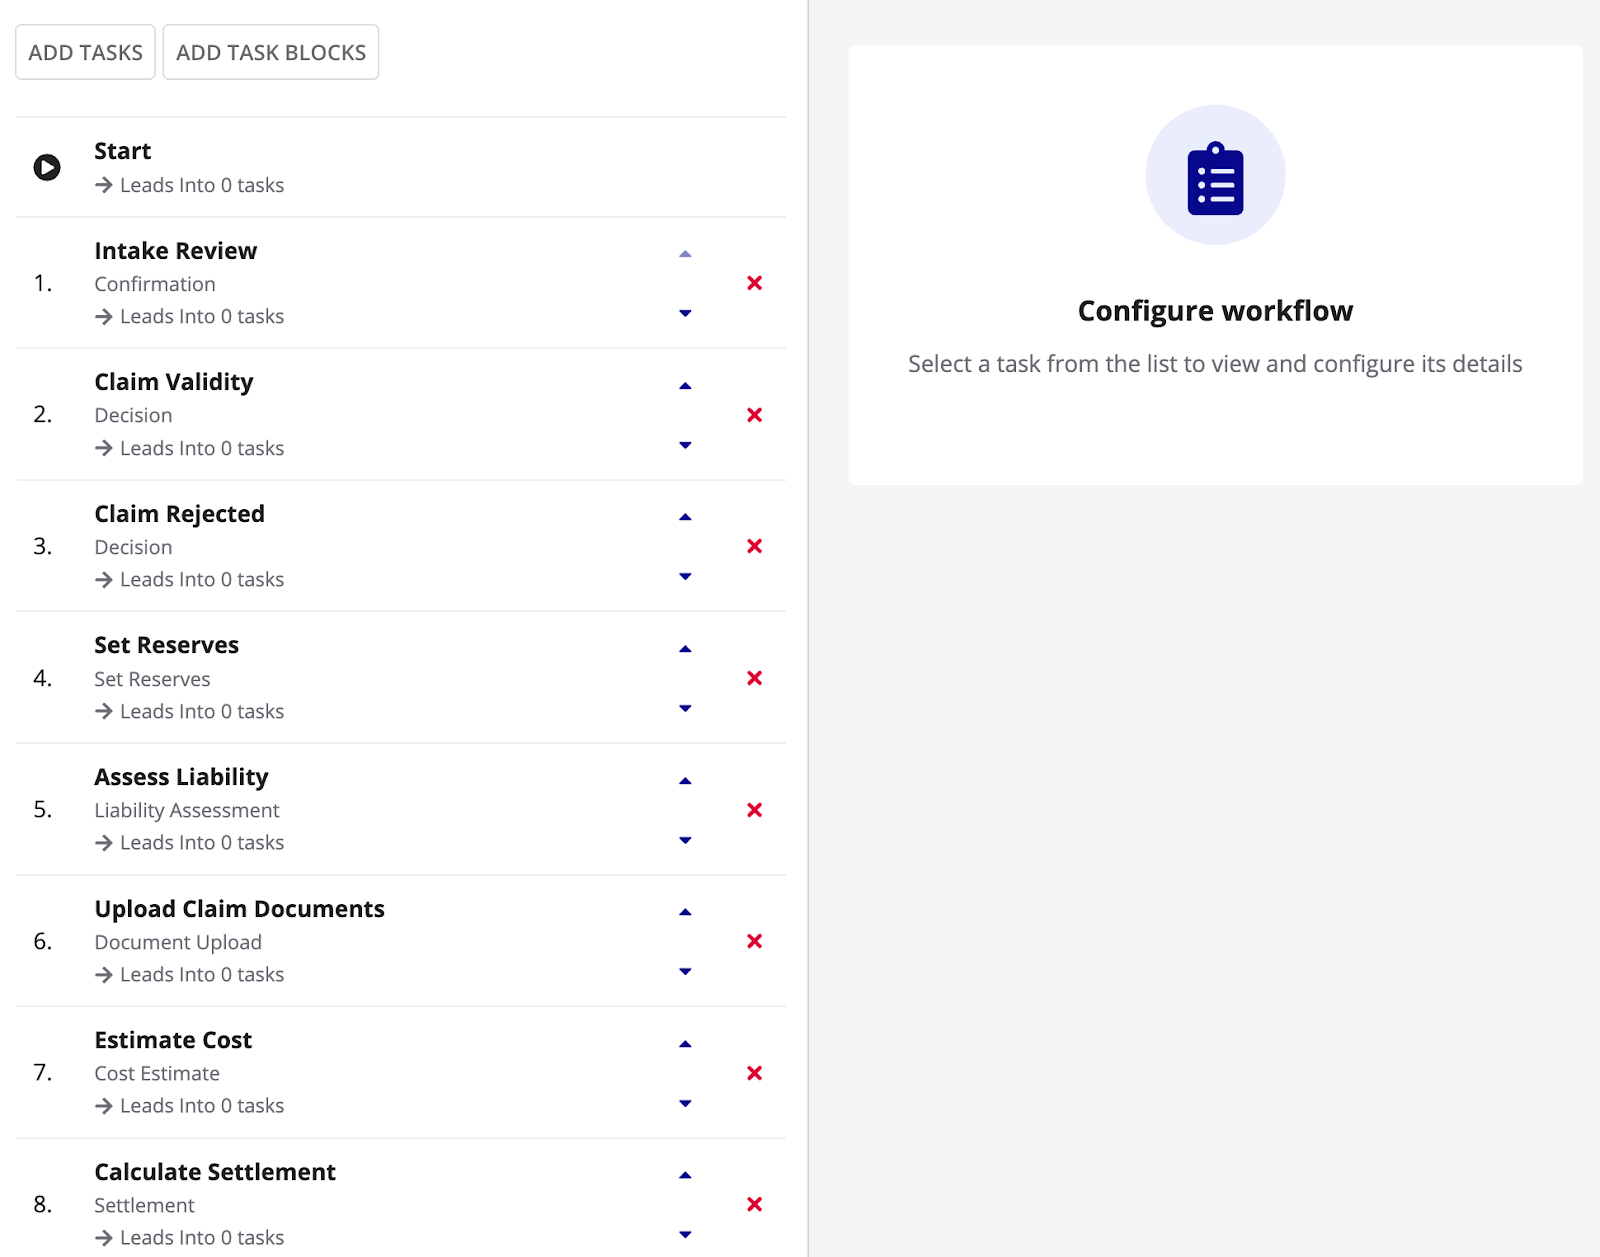Image resolution: width=1600 pixels, height=1257 pixels.
Task: Select the Assess Liability task
Action: 181,777
